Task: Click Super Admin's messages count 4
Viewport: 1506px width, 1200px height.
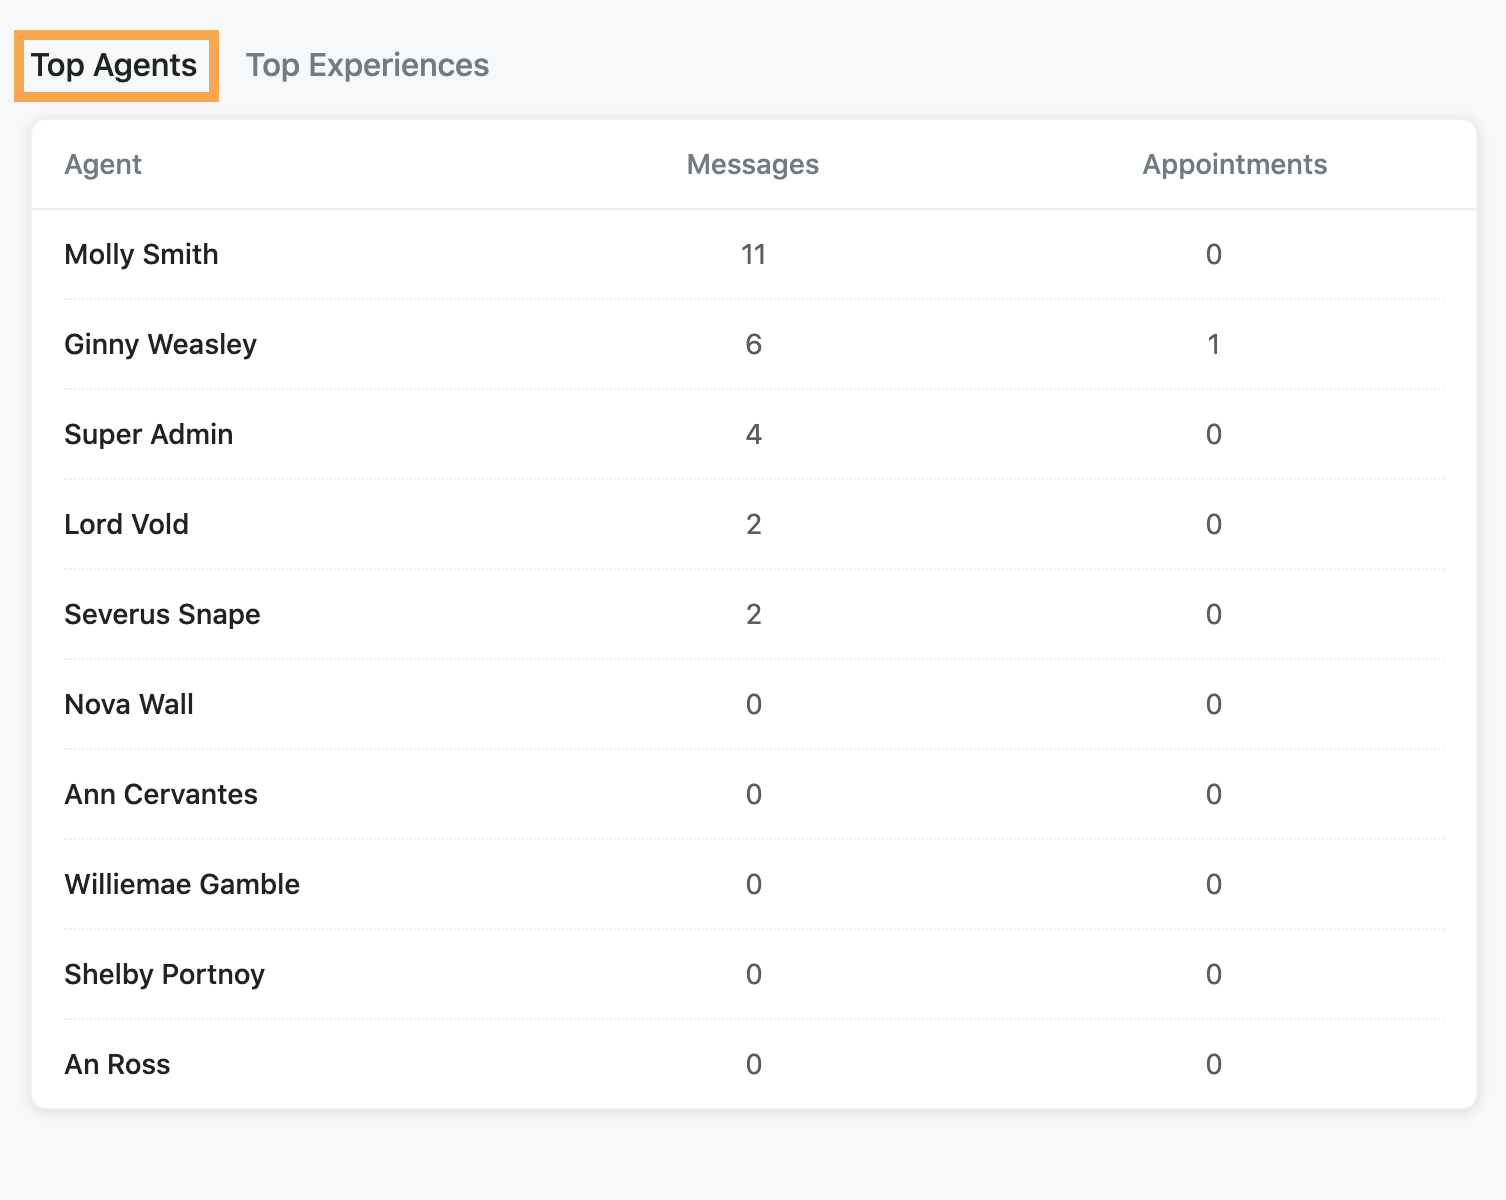Action: coord(754,434)
